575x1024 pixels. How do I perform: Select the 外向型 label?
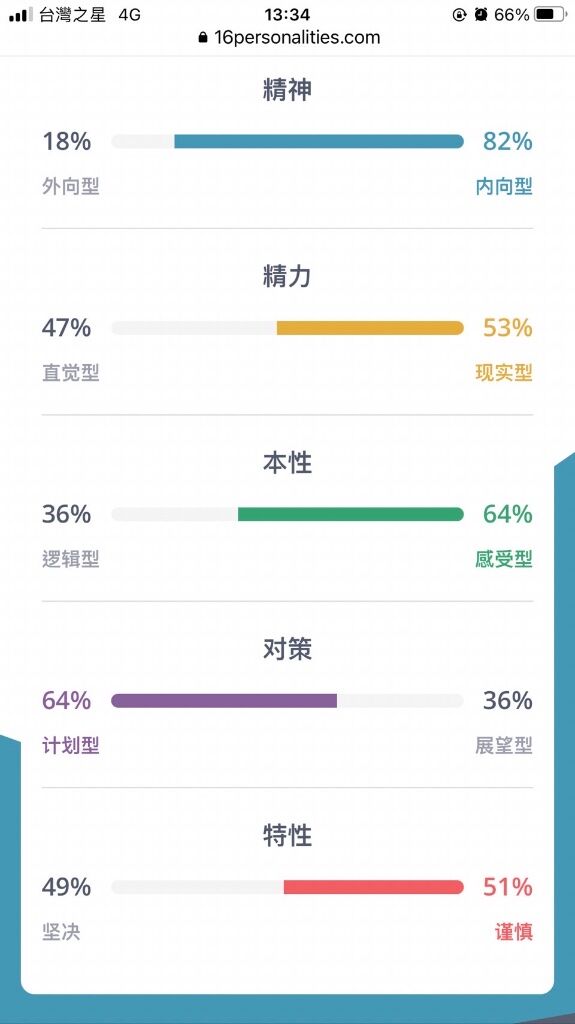point(71,187)
